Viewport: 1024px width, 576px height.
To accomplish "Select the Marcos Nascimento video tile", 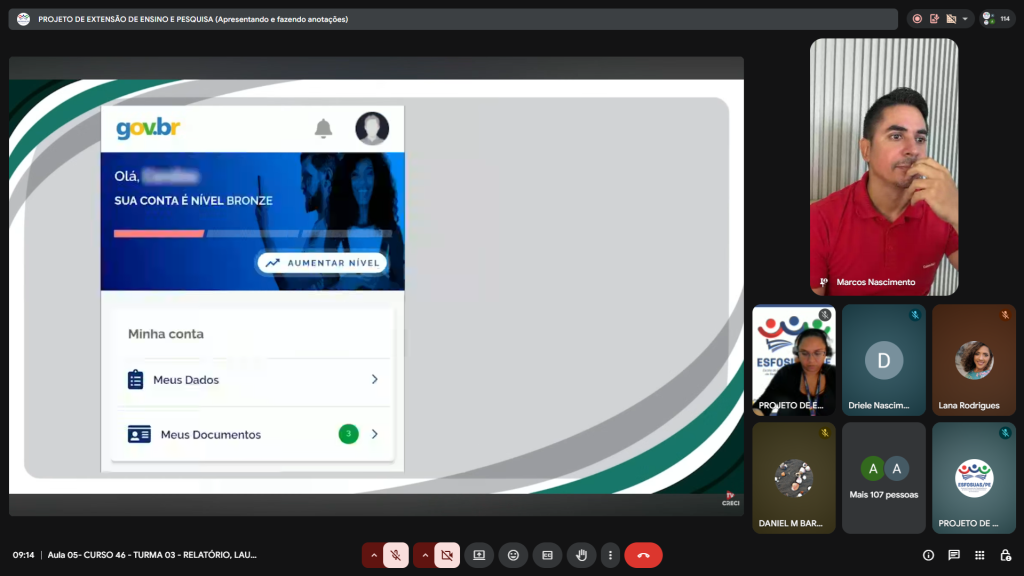I will click(883, 167).
